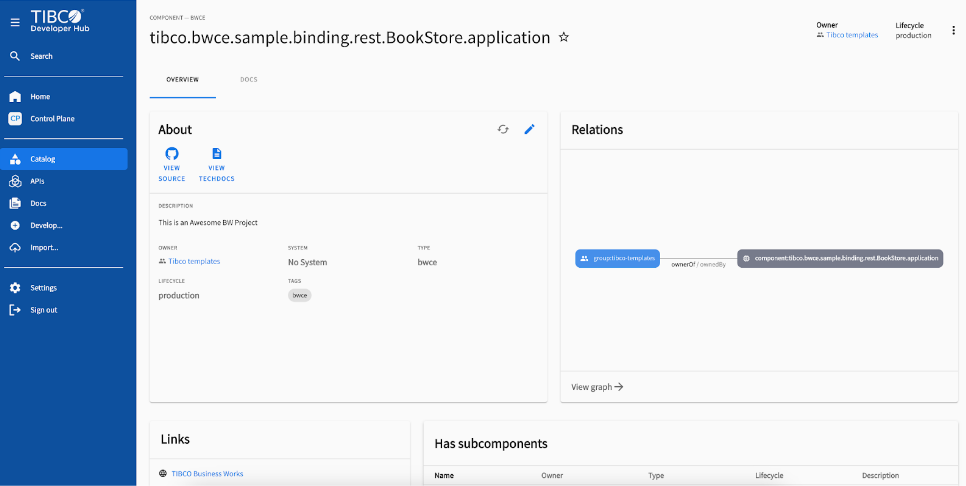Click the group:tibco-templates graph node
The width and height of the screenshot is (966, 486).
click(x=618, y=258)
